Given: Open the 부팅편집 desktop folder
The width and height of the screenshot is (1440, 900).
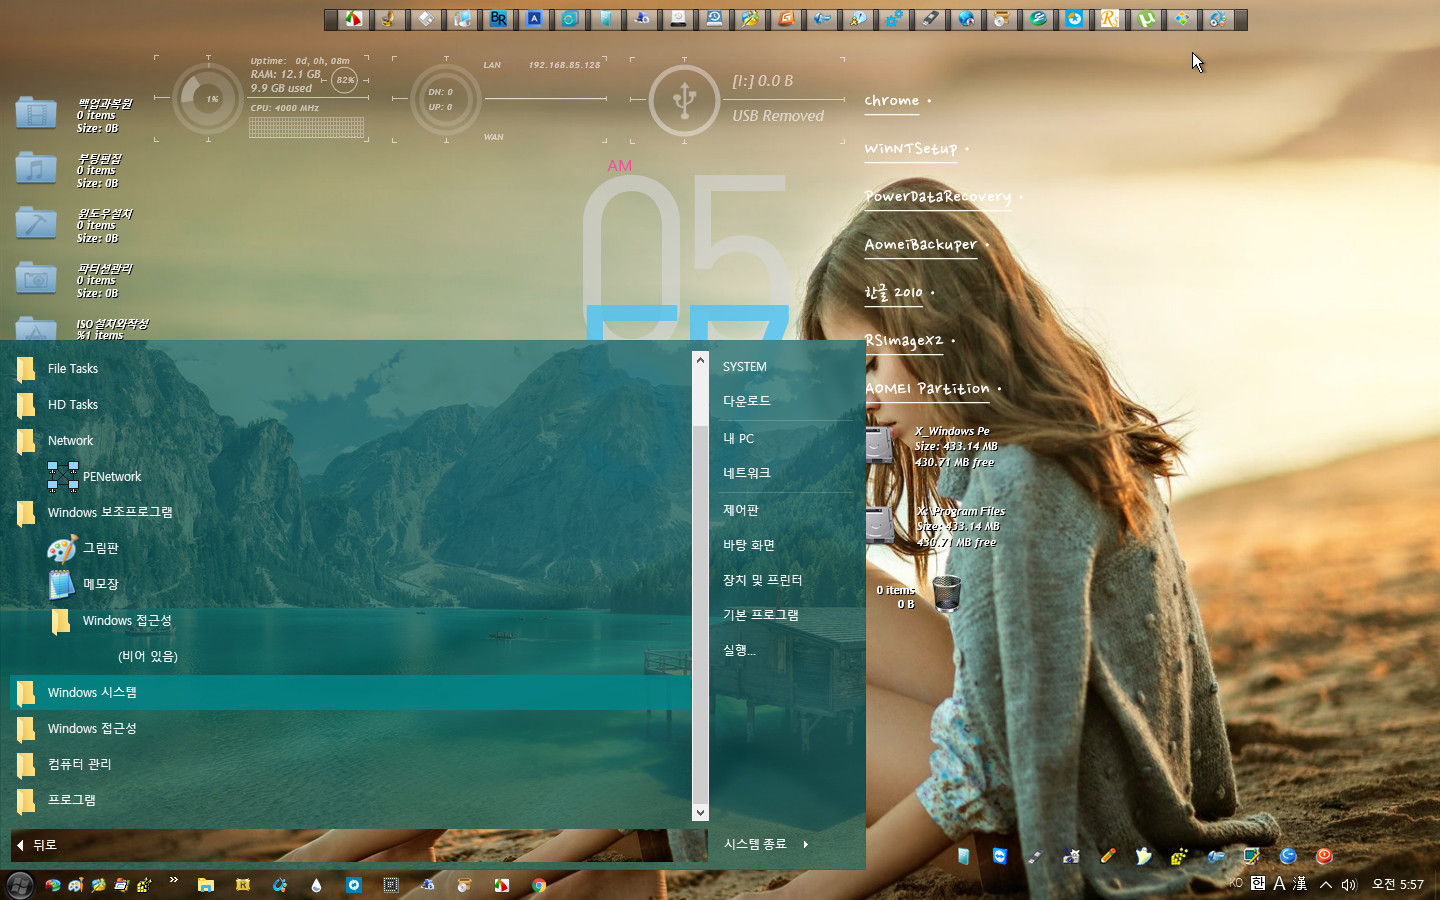Looking at the screenshot, I should point(36,168).
